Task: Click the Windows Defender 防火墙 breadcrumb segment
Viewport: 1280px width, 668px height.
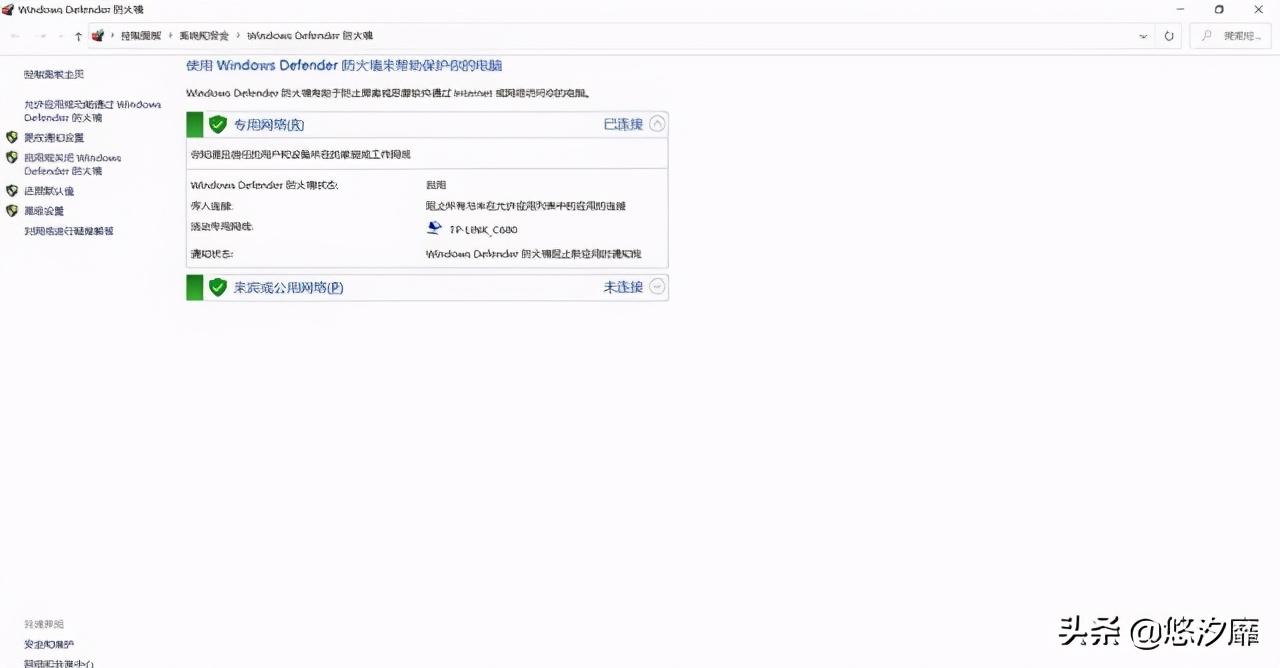Action: tap(310, 36)
